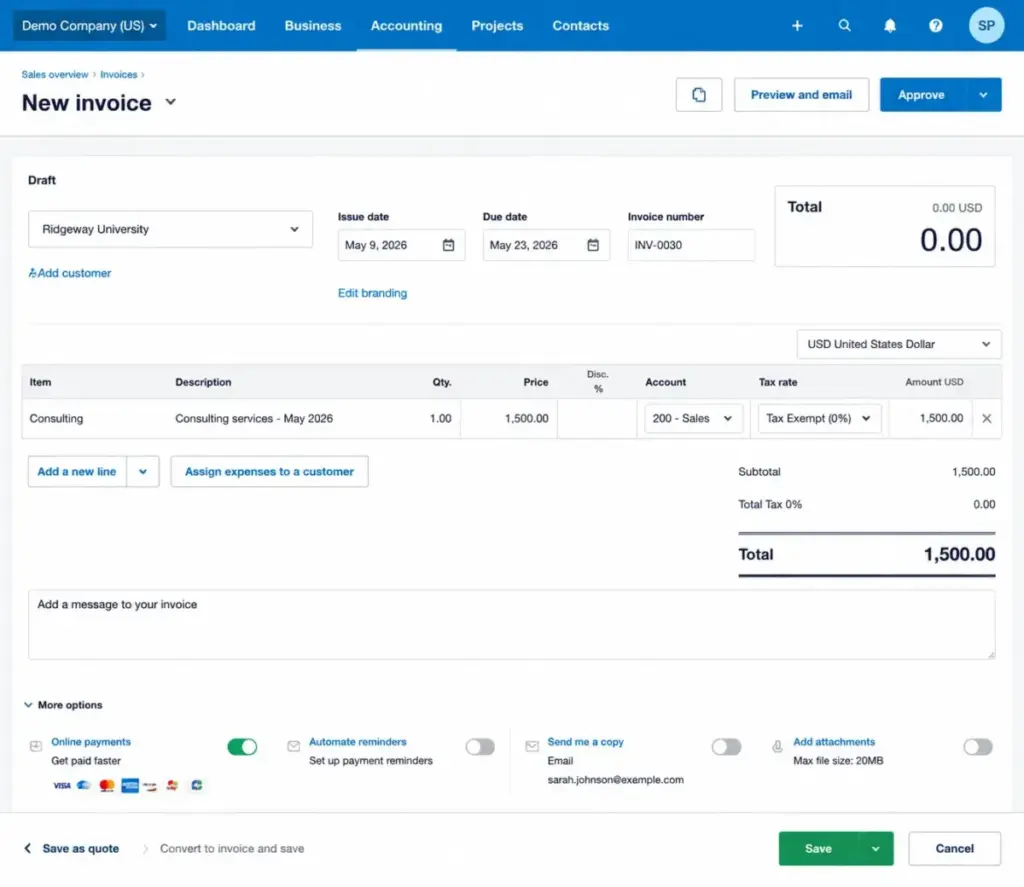The image size is (1024, 887).
Task: Open the Due date calendar picker
Action: coord(592,245)
